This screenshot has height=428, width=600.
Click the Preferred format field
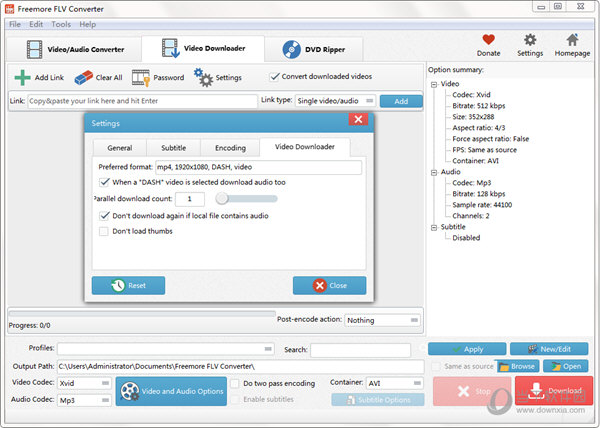258,167
